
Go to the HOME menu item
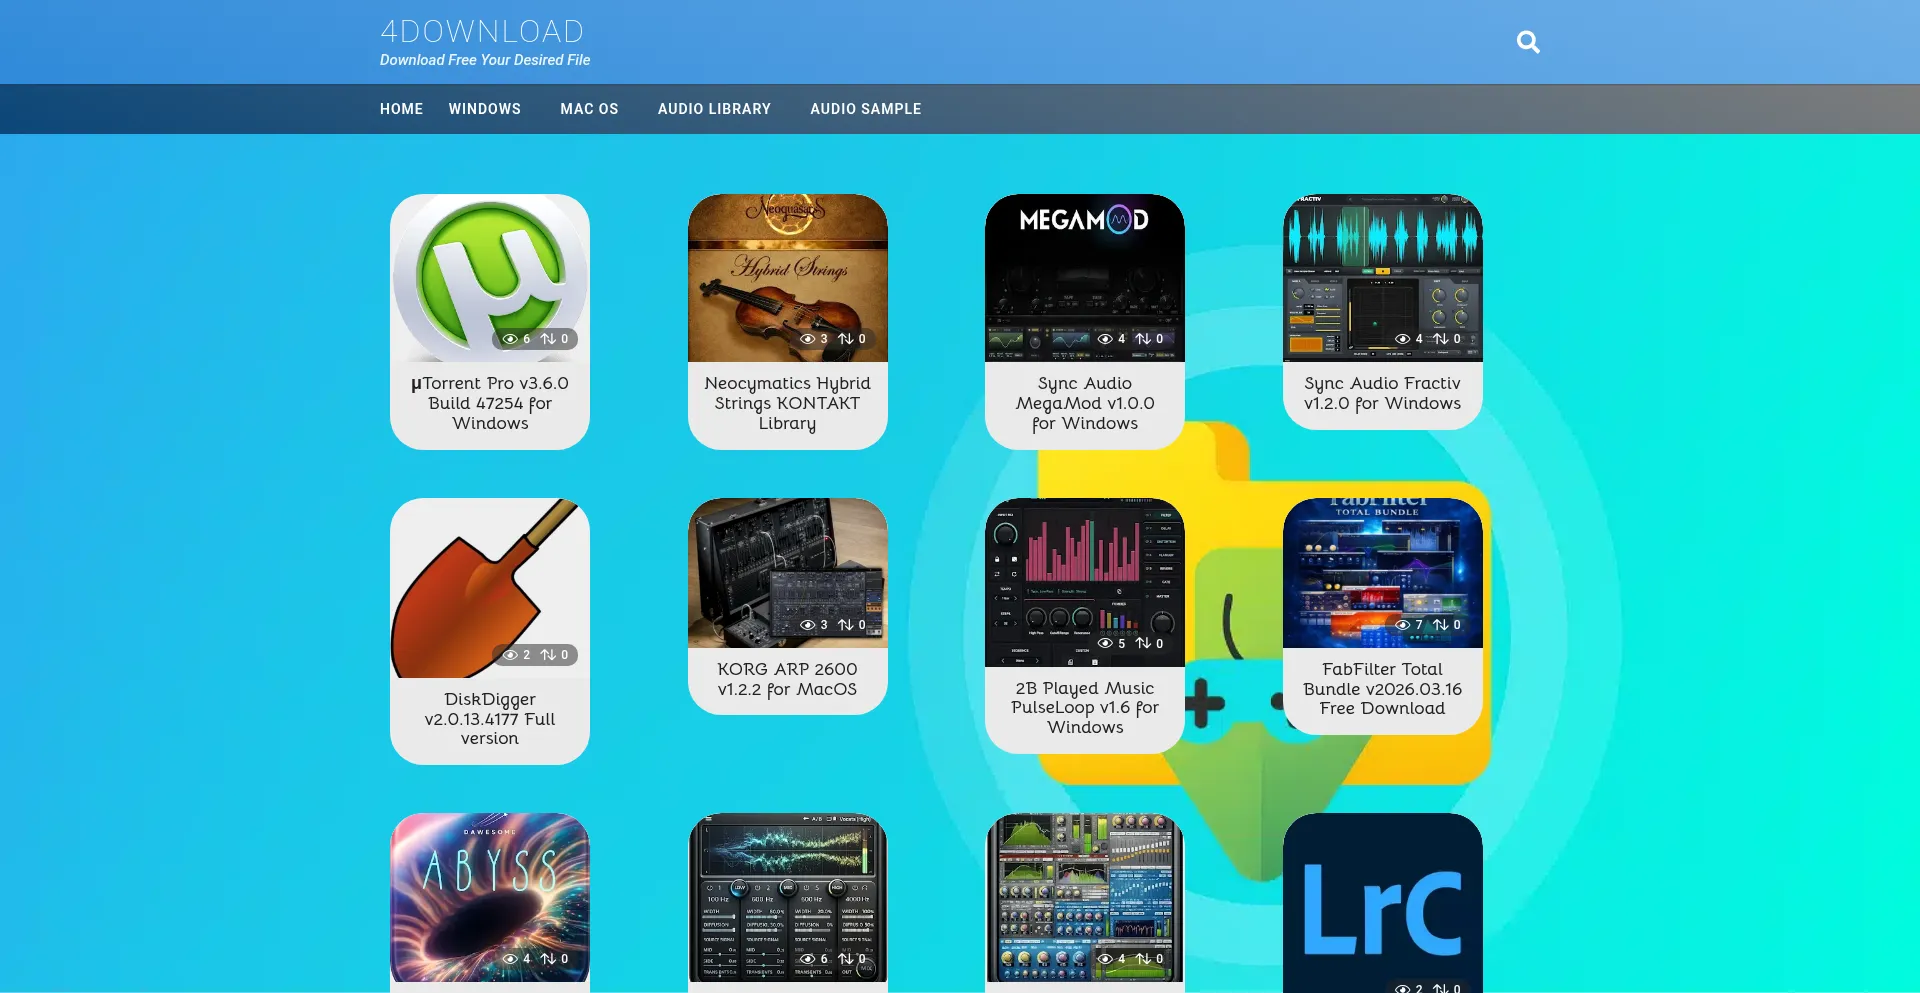click(401, 109)
